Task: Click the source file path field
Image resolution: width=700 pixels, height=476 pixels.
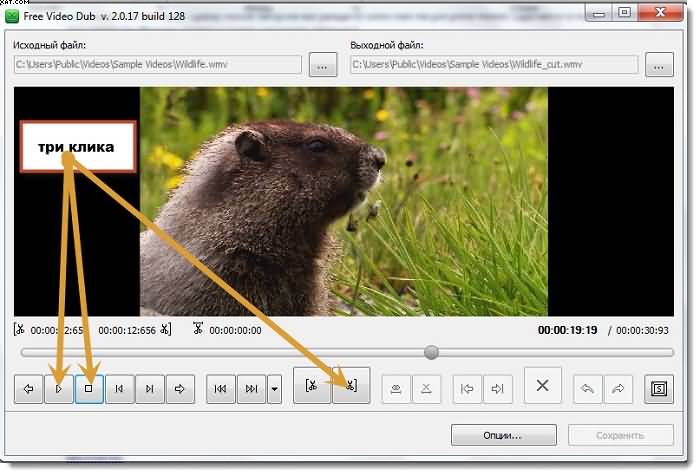Action: (x=158, y=65)
